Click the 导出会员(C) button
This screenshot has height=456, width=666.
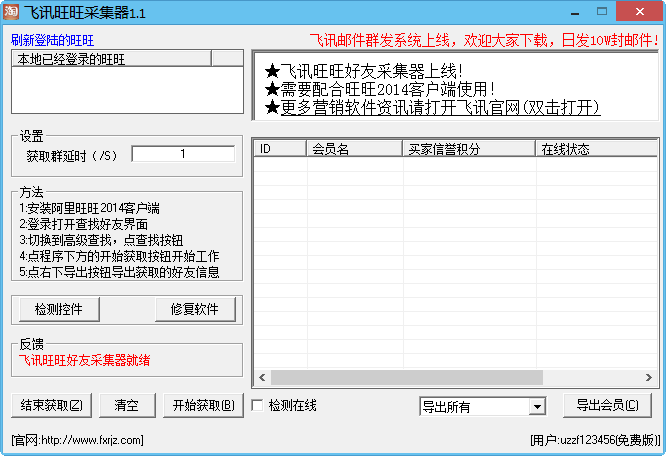607,405
